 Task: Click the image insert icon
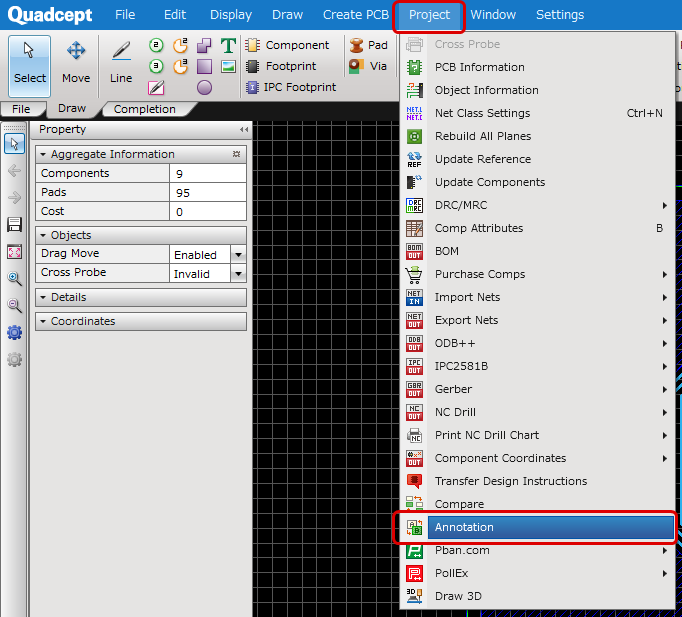[228, 66]
